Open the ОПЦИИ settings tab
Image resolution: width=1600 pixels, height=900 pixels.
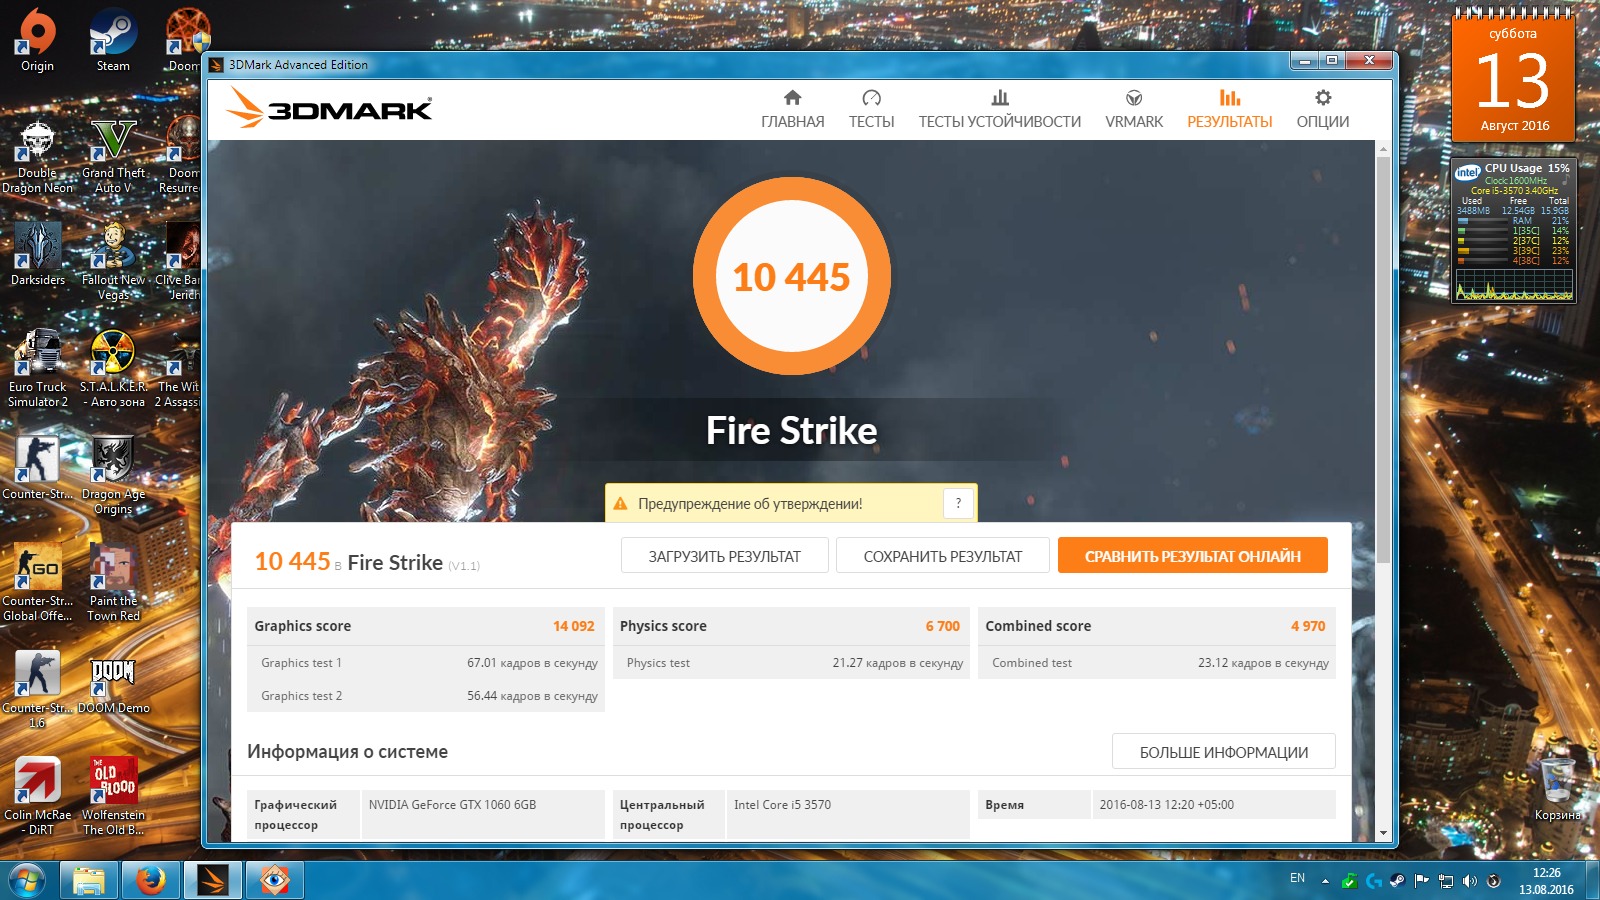point(1323,109)
